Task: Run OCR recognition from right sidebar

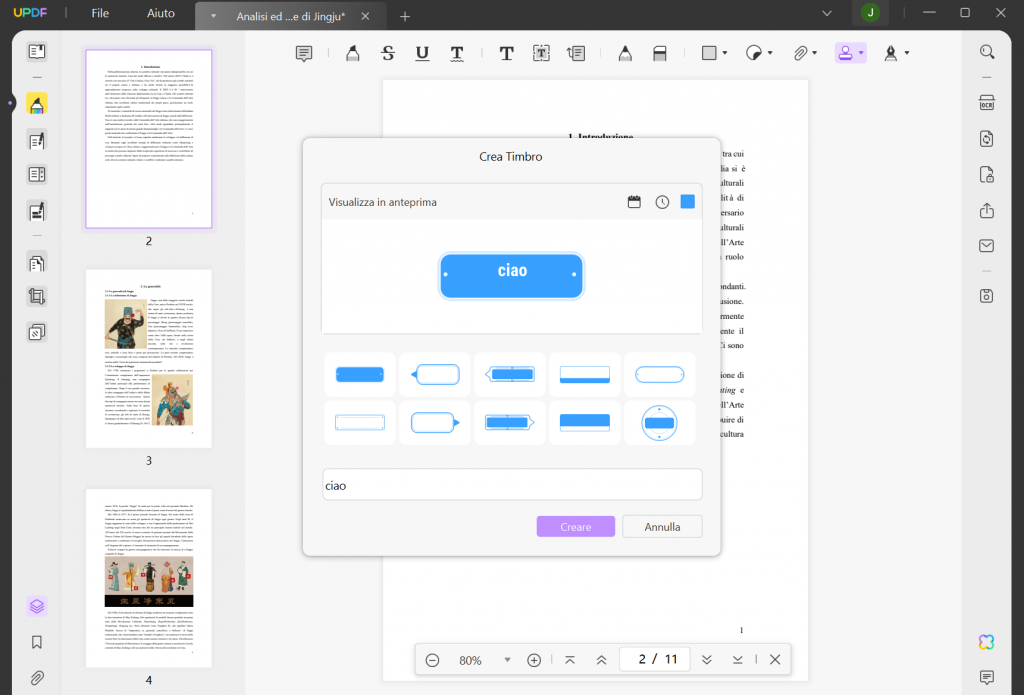Action: (x=987, y=103)
